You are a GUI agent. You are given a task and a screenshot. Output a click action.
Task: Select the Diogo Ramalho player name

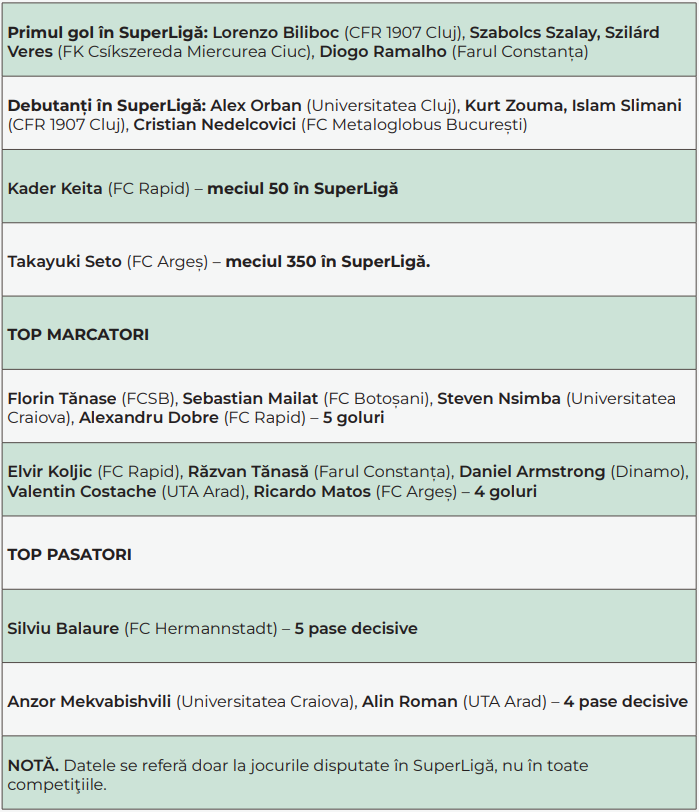(x=383, y=51)
